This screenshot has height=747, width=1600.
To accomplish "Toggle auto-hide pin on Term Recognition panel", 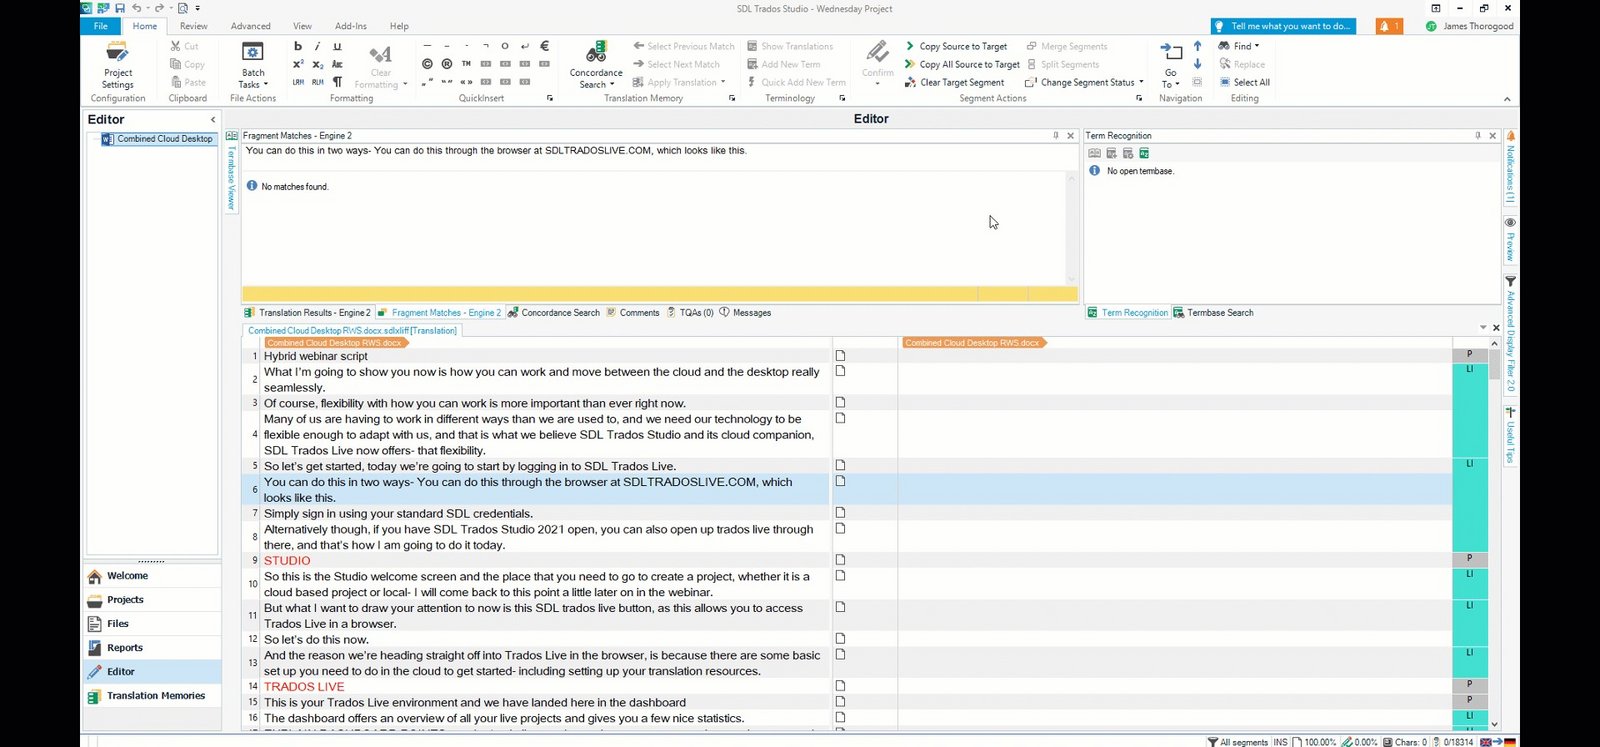I will point(1478,135).
